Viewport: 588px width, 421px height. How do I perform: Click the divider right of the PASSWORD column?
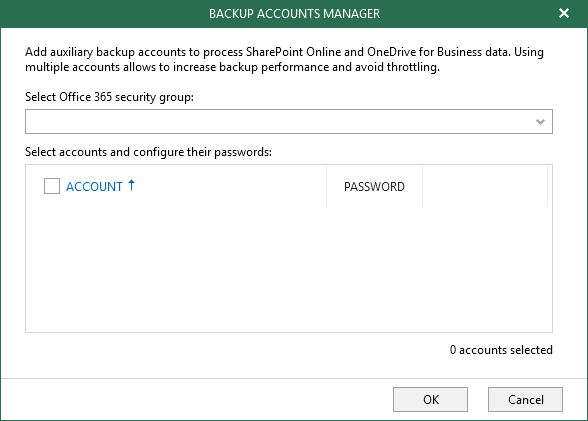(423, 186)
